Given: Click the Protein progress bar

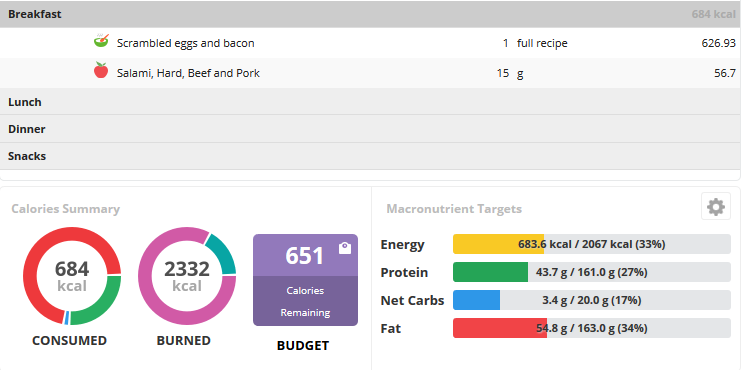Looking at the screenshot, I should coord(592,272).
